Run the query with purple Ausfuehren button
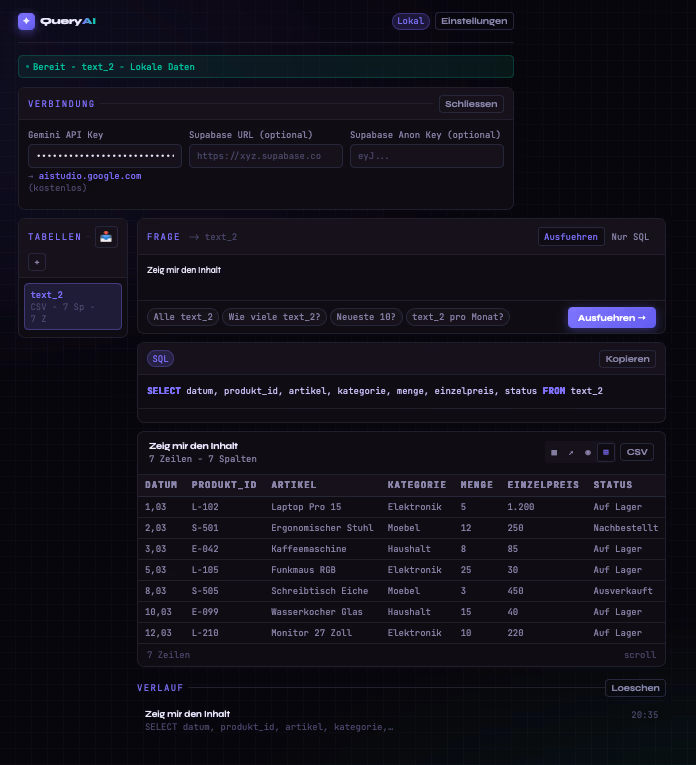This screenshot has width=696, height=765. [612, 318]
